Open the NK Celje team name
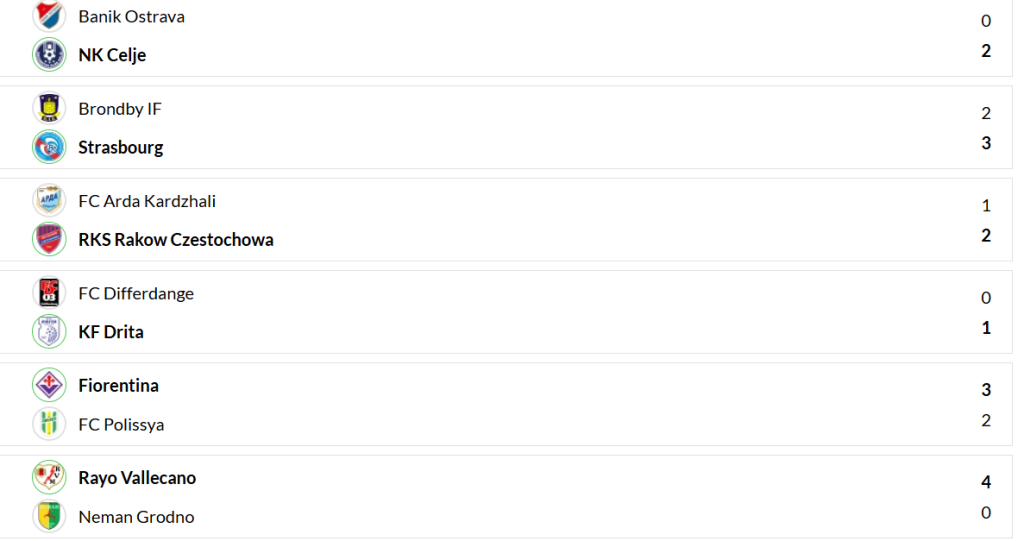The image size is (1024, 541). click(112, 55)
